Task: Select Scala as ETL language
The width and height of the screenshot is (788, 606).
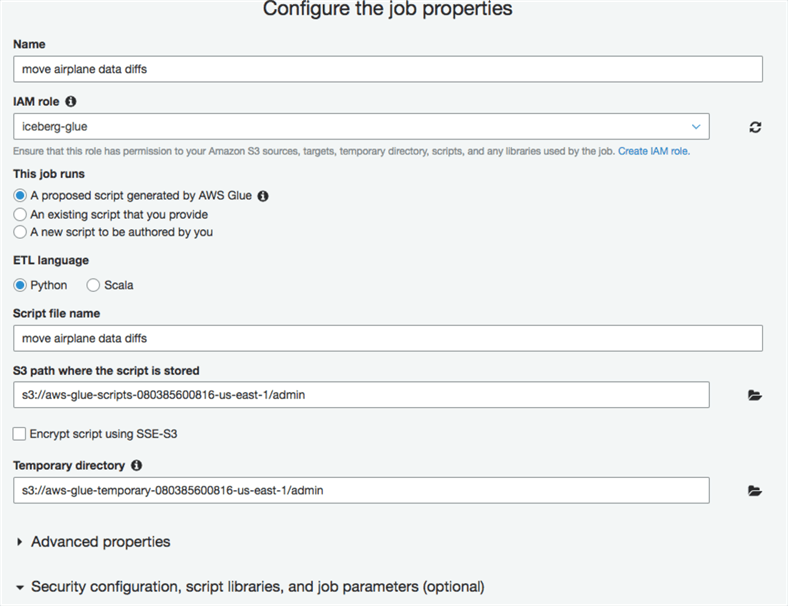Action: [x=93, y=285]
